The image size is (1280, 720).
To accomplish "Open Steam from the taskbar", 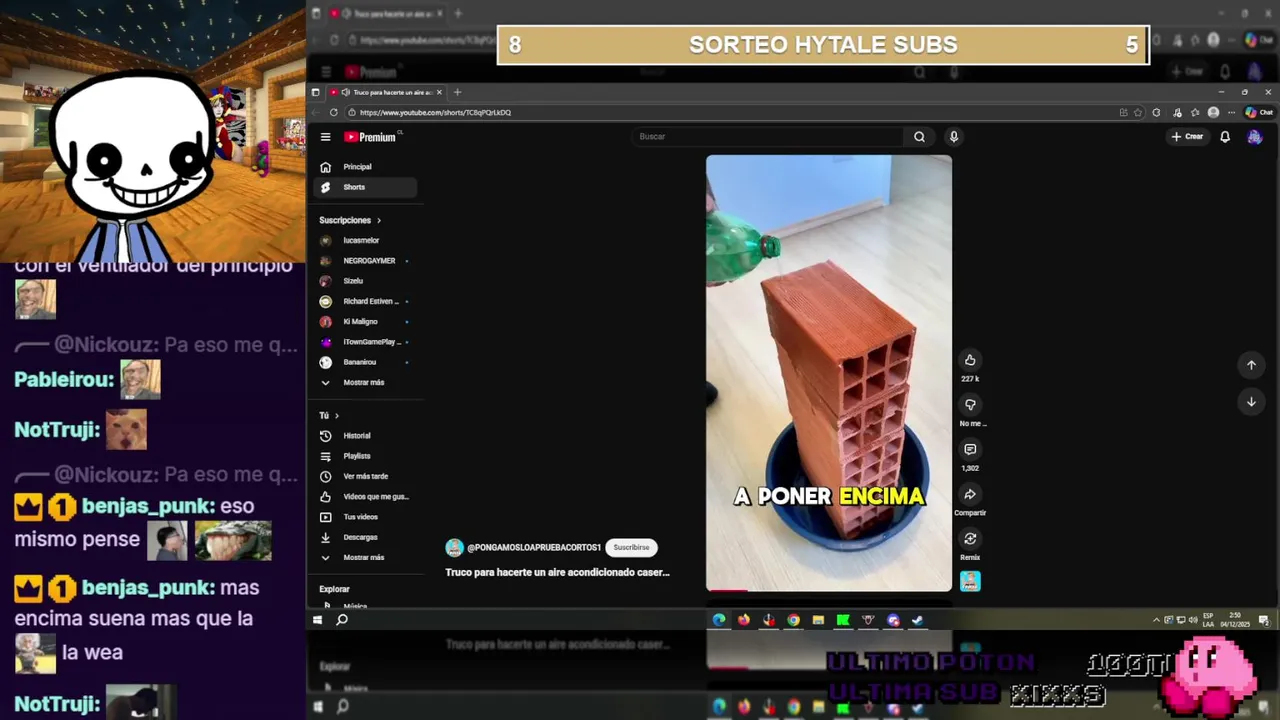I will [917, 620].
